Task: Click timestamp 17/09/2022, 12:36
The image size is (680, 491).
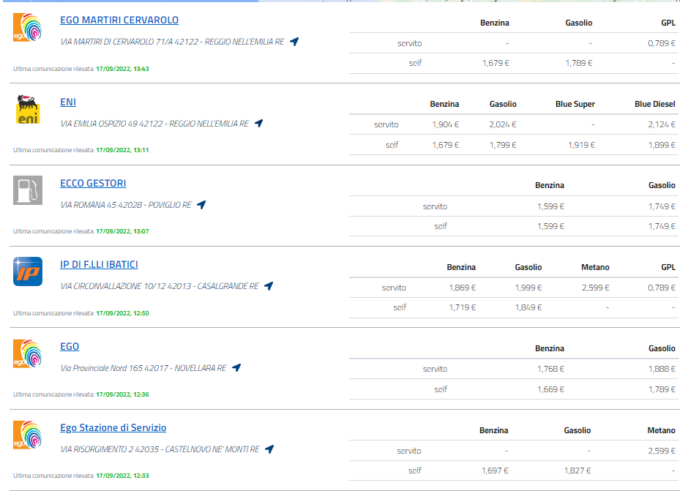Action: pos(122,394)
